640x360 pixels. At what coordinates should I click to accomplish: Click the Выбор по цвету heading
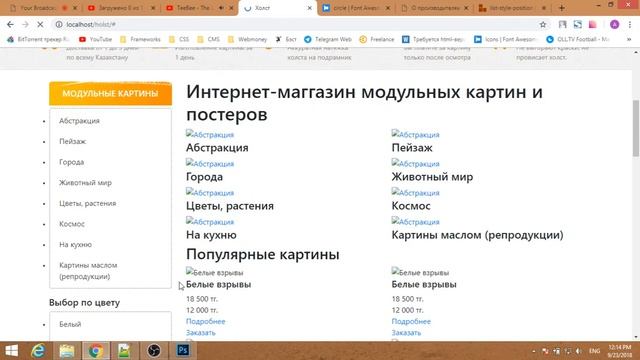point(84,302)
